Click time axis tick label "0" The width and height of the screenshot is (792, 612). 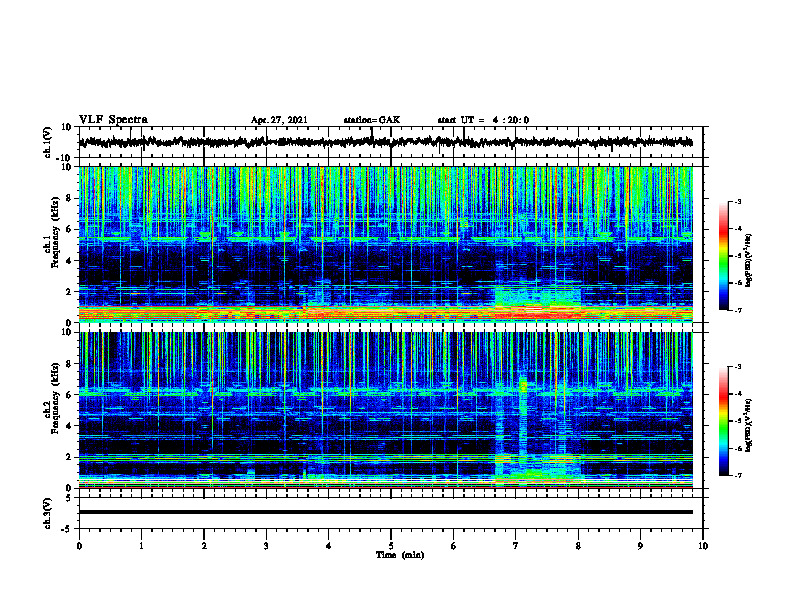(x=79, y=546)
